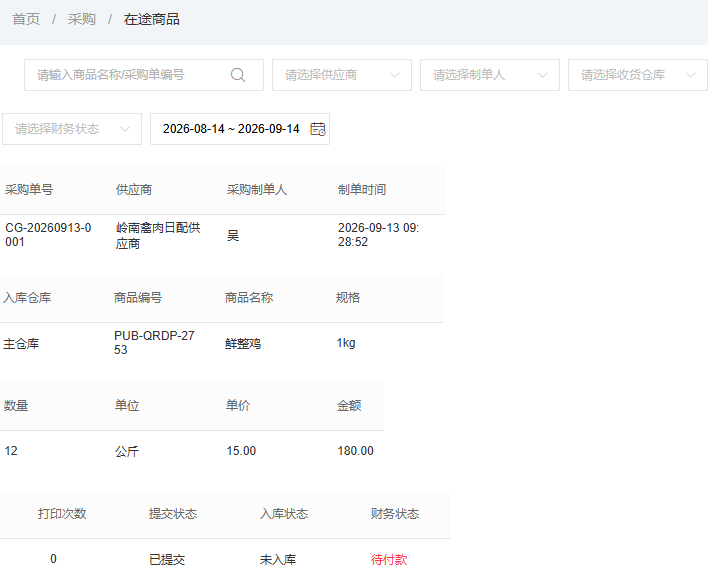Click the unit price 15.00 cell
The width and height of the screenshot is (708, 580).
pyautogui.click(x=241, y=451)
